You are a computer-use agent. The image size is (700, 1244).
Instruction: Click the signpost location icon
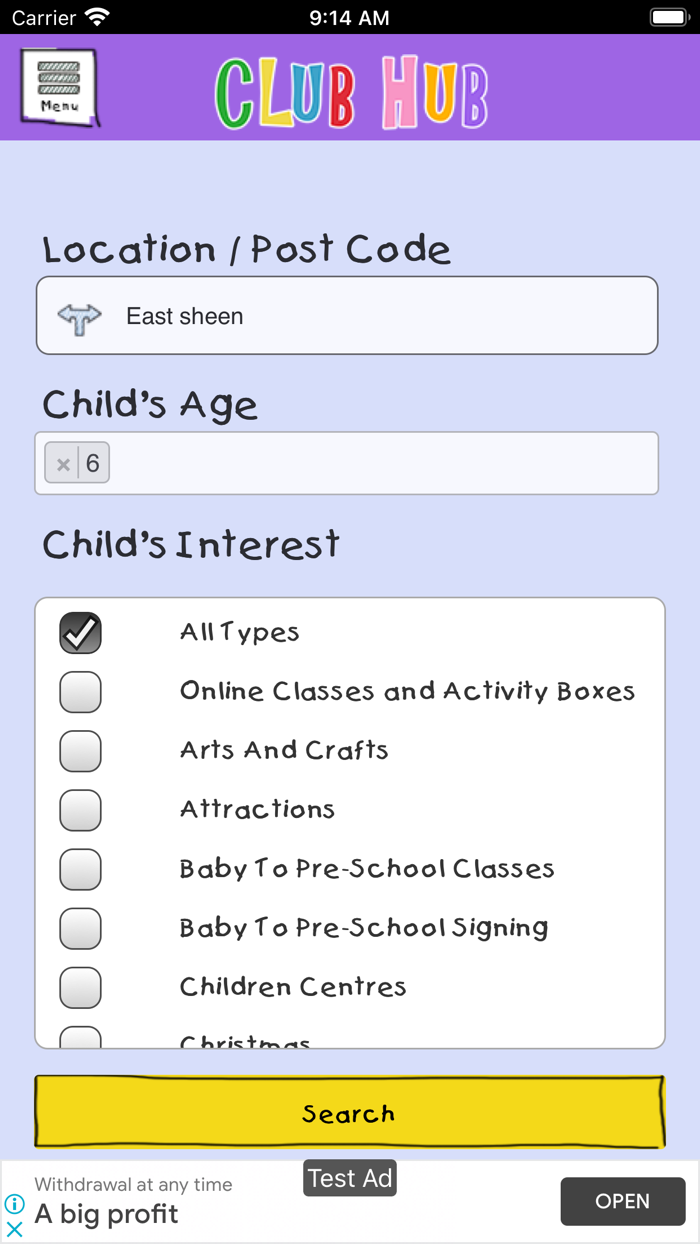click(78, 315)
